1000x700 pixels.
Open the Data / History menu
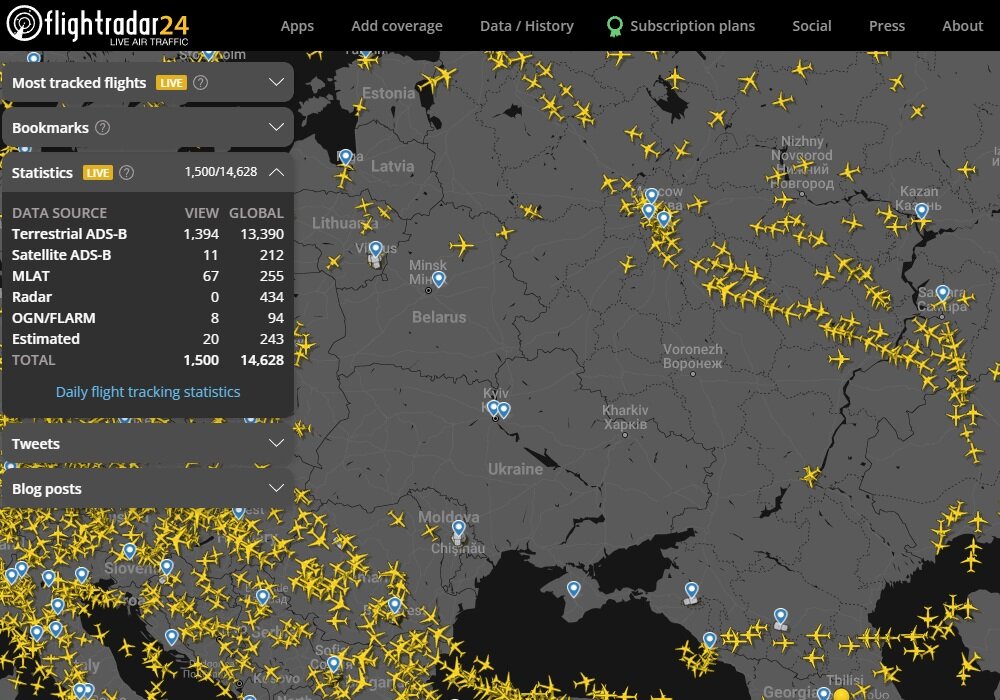[527, 26]
